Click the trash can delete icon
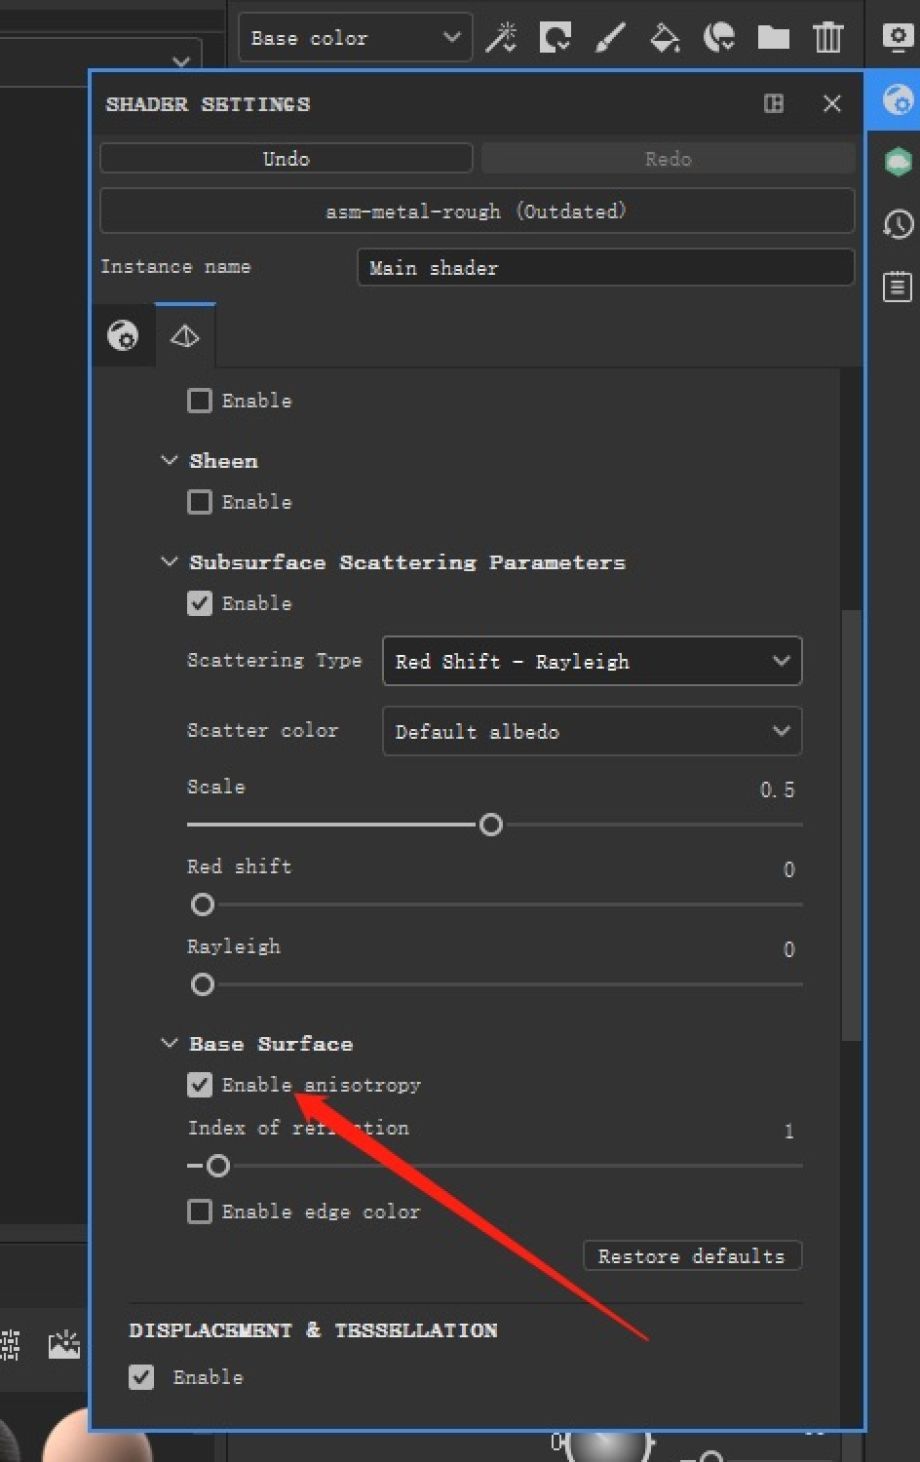This screenshot has height=1462, width=920. (828, 38)
